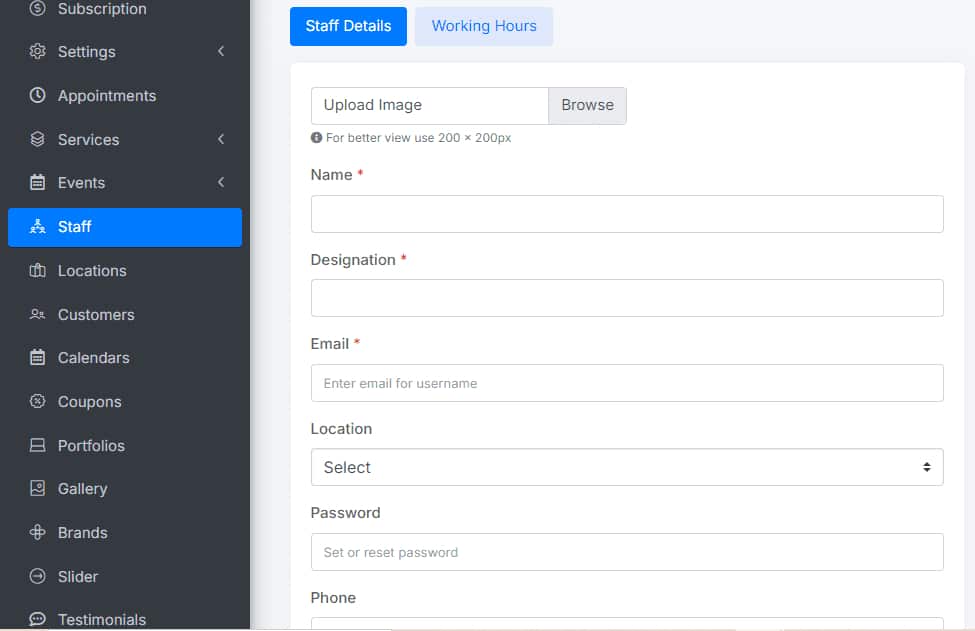
Task: Expand the Settings submenu chevron
Action: [x=221, y=52]
